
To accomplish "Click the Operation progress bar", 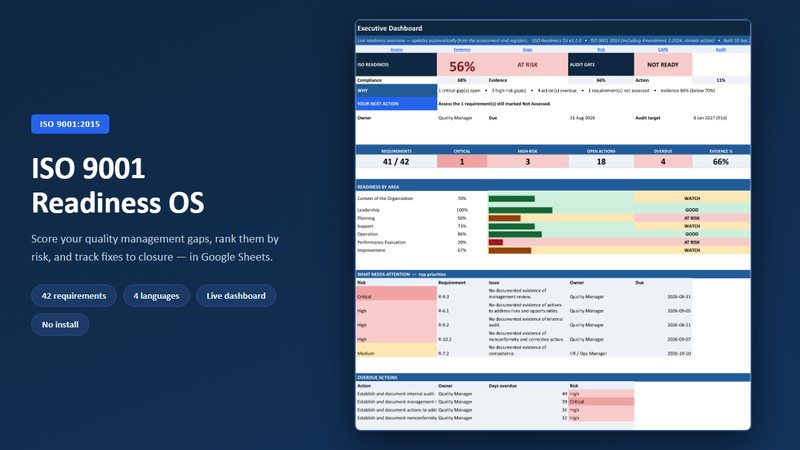I will click(x=515, y=234).
